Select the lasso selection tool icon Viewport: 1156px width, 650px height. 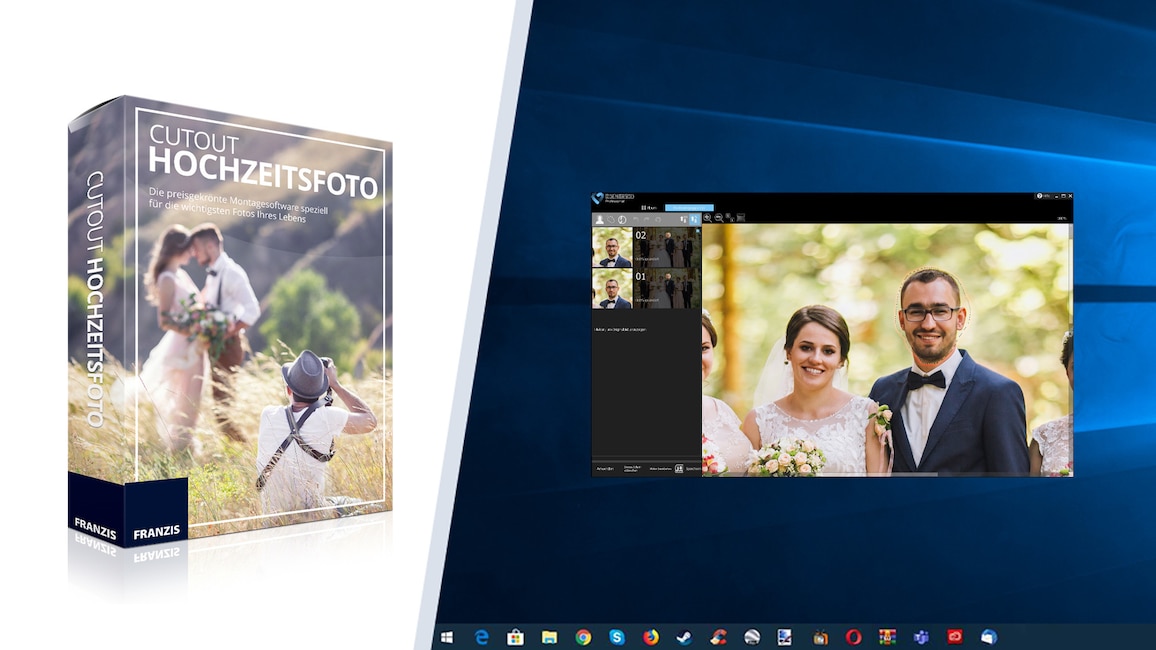coord(610,220)
